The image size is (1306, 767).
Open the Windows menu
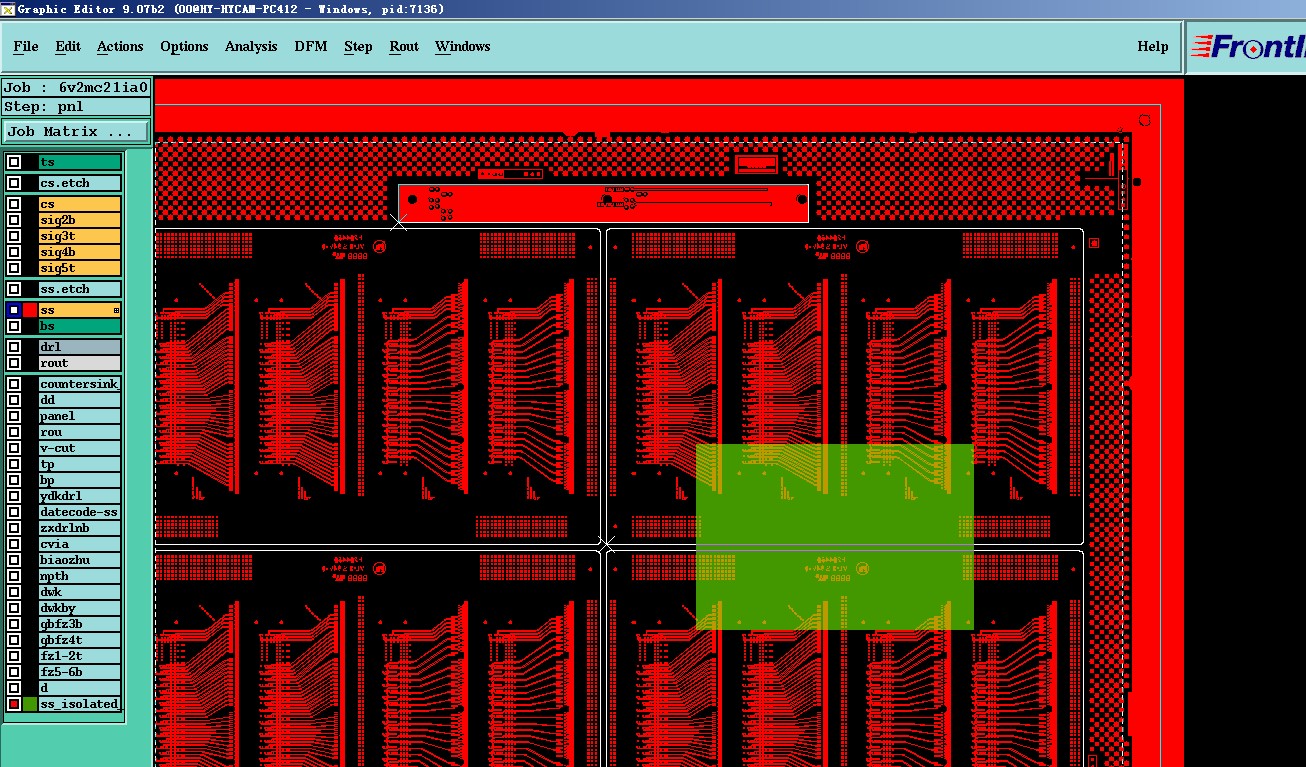(462, 46)
